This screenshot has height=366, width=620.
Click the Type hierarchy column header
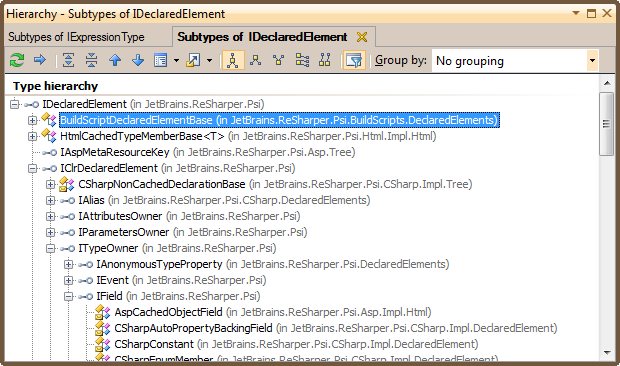[x=55, y=86]
